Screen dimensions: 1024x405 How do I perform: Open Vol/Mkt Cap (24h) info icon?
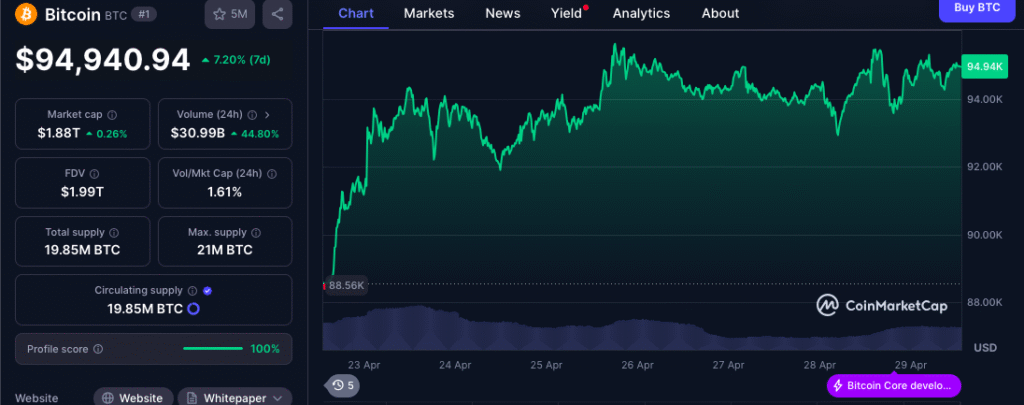(272, 174)
